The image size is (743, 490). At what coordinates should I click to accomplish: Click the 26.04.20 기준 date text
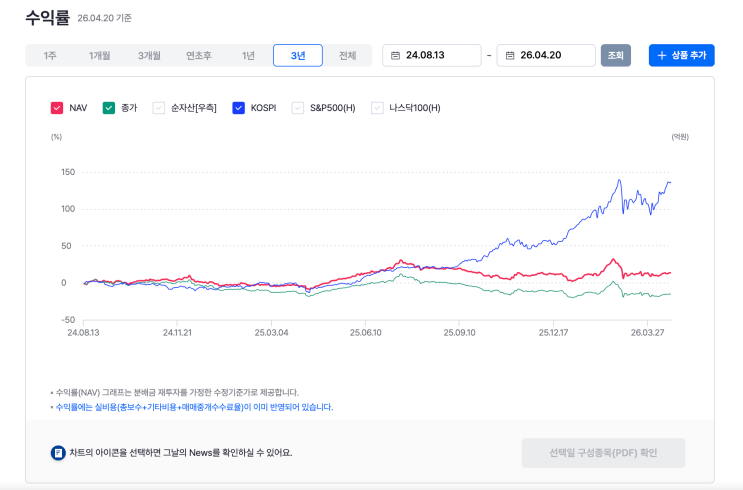[x=105, y=18]
